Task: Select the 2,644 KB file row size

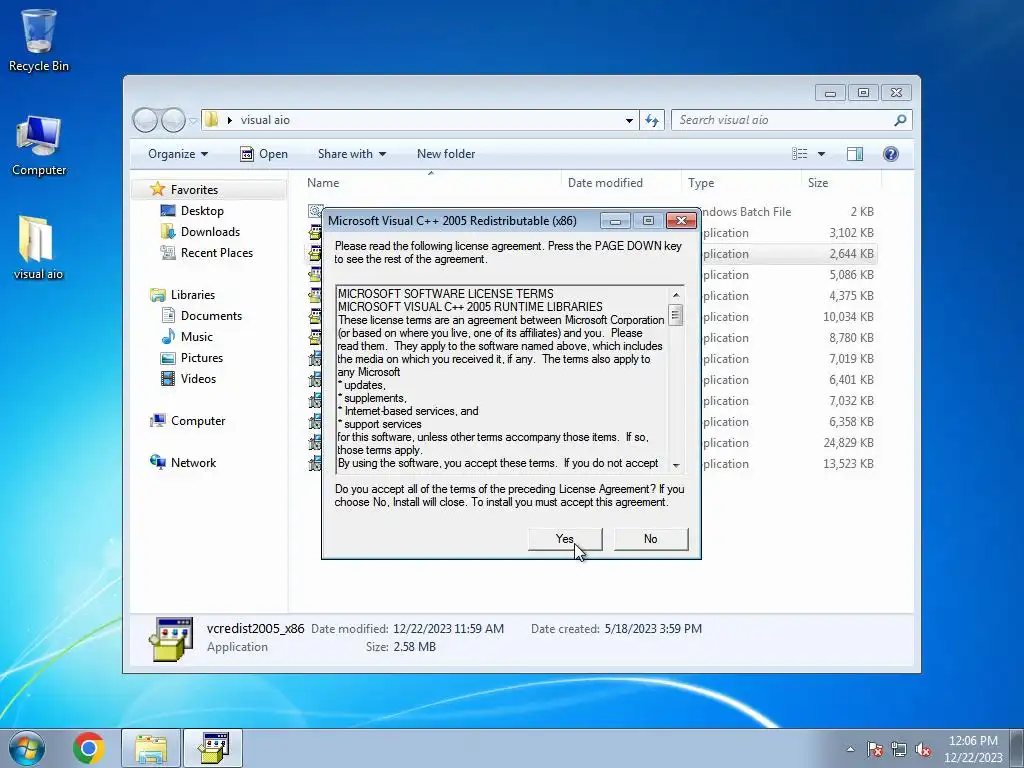Action: coord(852,253)
